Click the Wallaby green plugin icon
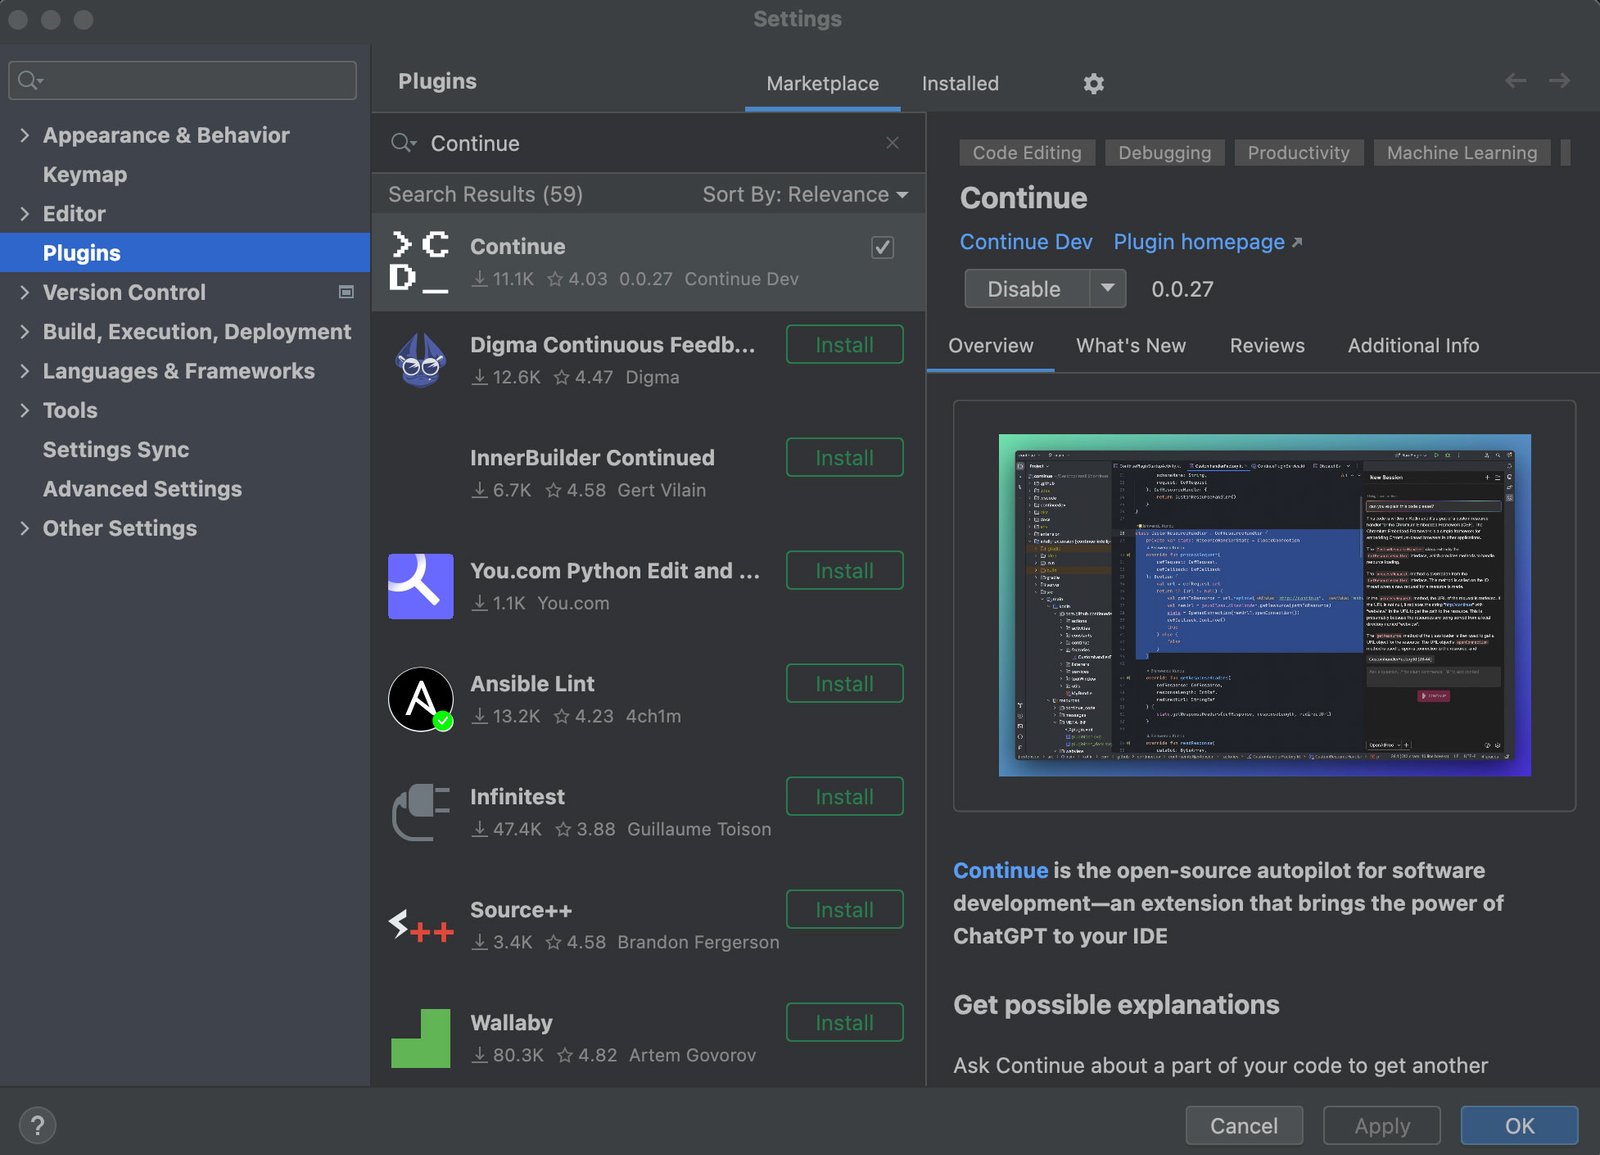This screenshot has width=1600, height=1155. (x=420, y=1038)
